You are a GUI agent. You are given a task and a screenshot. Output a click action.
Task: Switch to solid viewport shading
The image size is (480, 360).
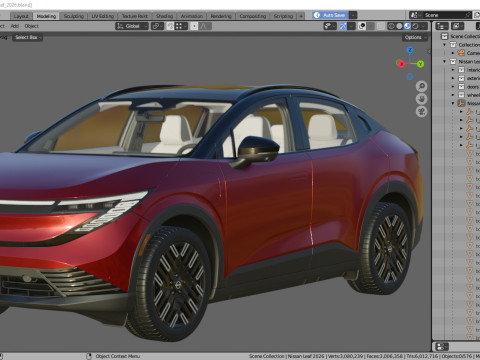tap(399, 26)
